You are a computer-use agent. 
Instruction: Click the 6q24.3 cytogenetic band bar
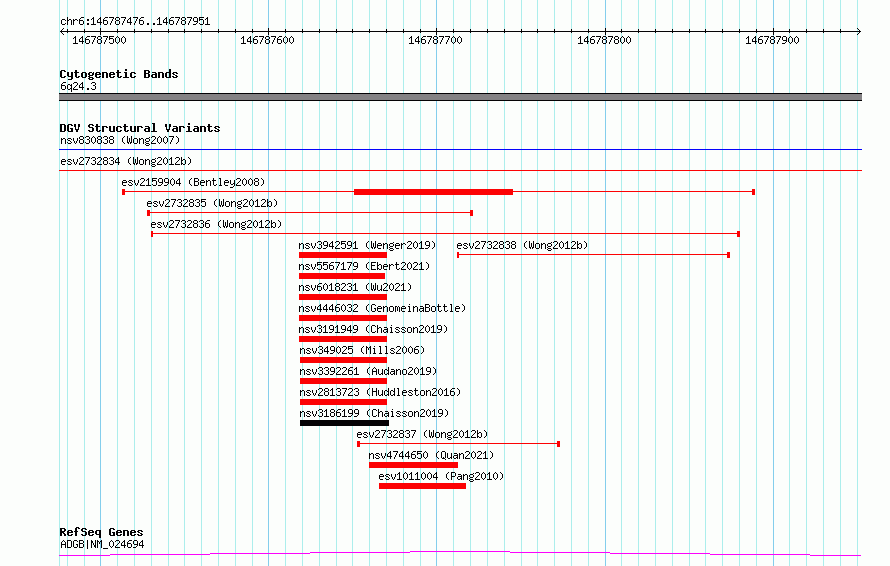click(460, 97)
